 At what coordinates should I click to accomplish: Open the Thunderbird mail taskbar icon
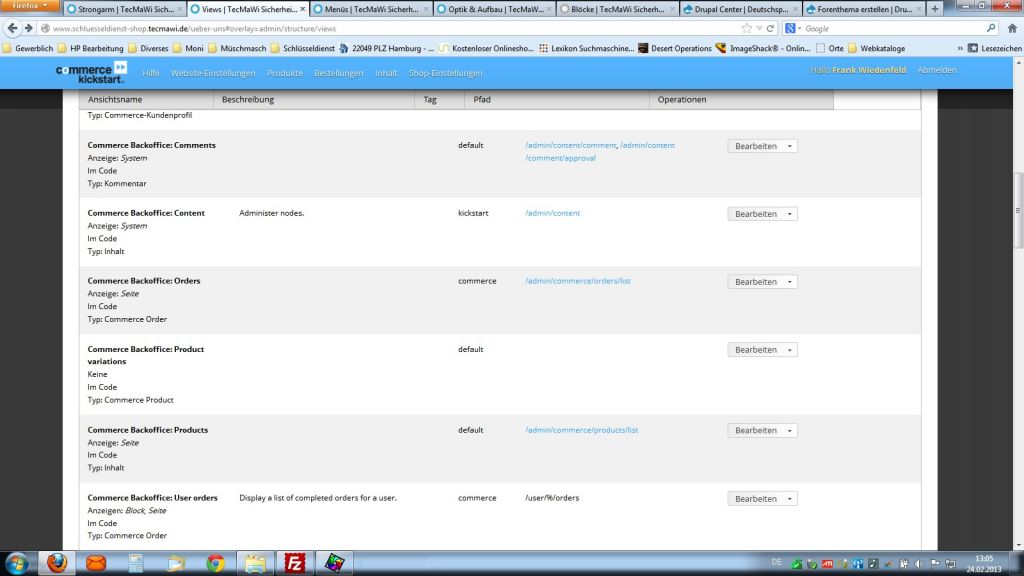pyautogui.click(x=96, y=562)
